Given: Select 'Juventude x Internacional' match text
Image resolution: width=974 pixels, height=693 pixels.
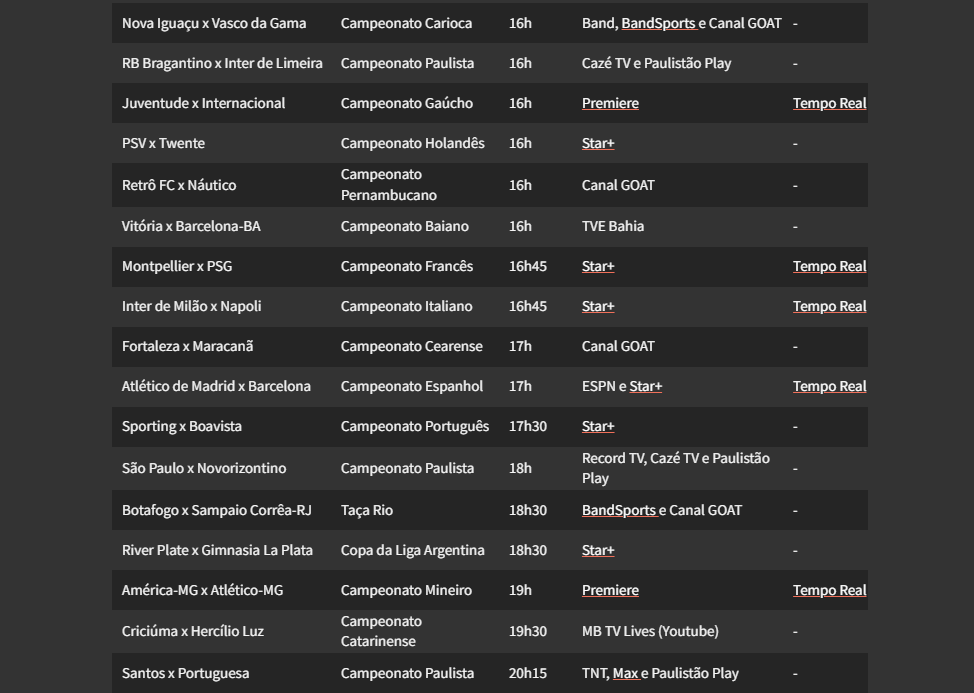Looking at the screenshot, I should (x=203, y=104).
